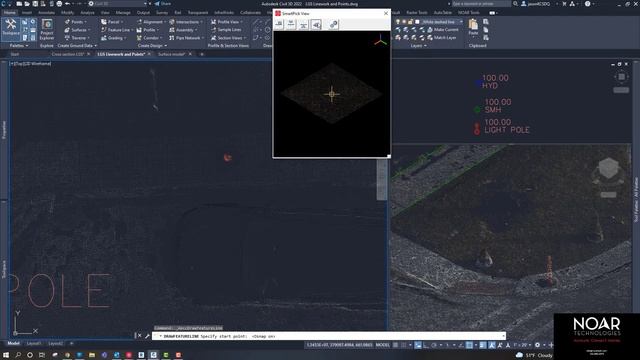Click the Corridor tool icon
640x360 pixels.
[139, 38]
